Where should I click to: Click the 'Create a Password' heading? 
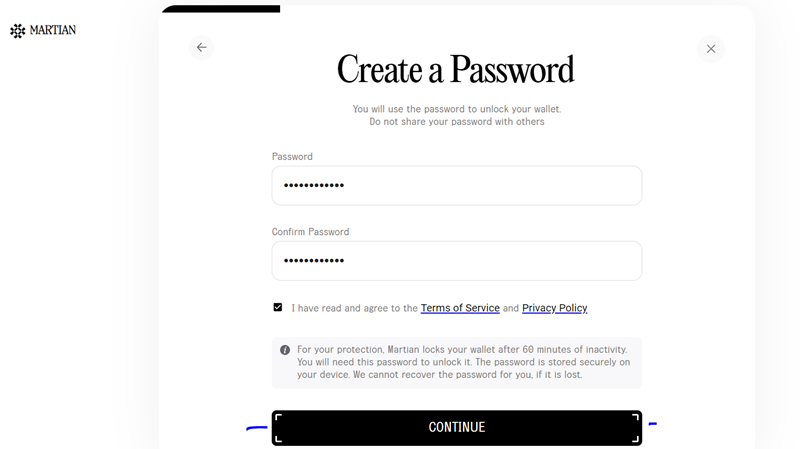[456, 69]
